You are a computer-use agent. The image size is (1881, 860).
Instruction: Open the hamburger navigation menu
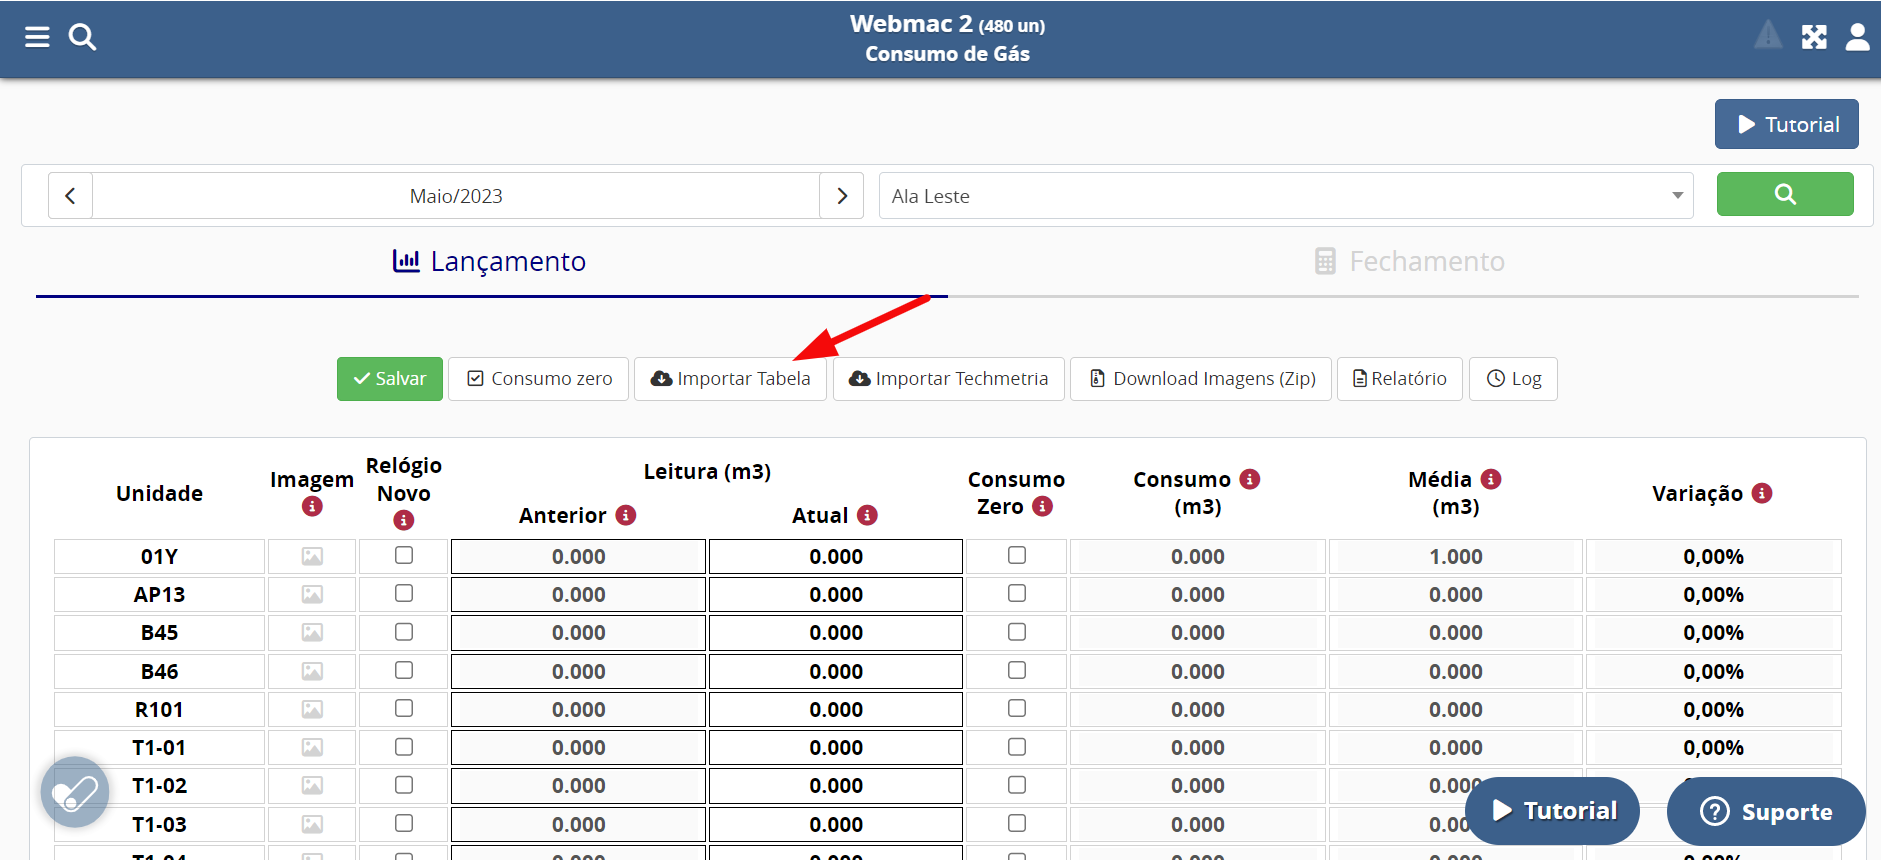pos(37,37)
